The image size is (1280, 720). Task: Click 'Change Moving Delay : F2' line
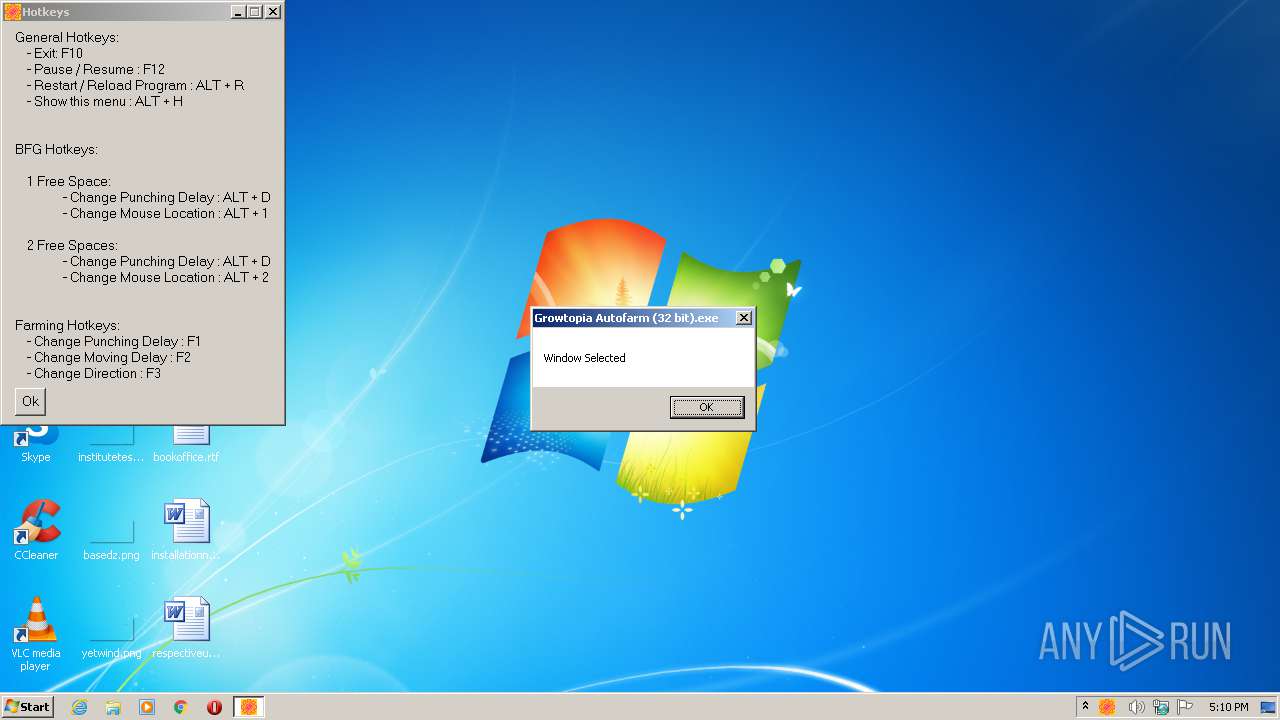click(x=109, y=357)
